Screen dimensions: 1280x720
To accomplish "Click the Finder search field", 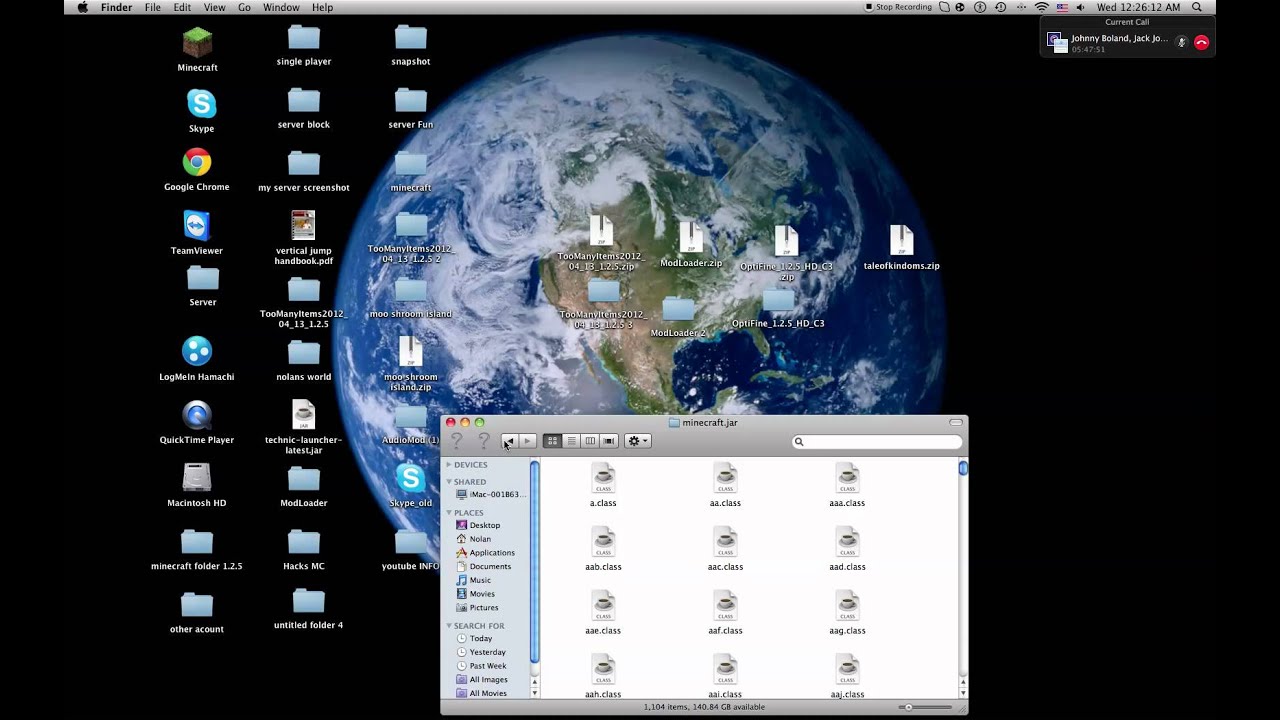I will click(x=877, y=442).
